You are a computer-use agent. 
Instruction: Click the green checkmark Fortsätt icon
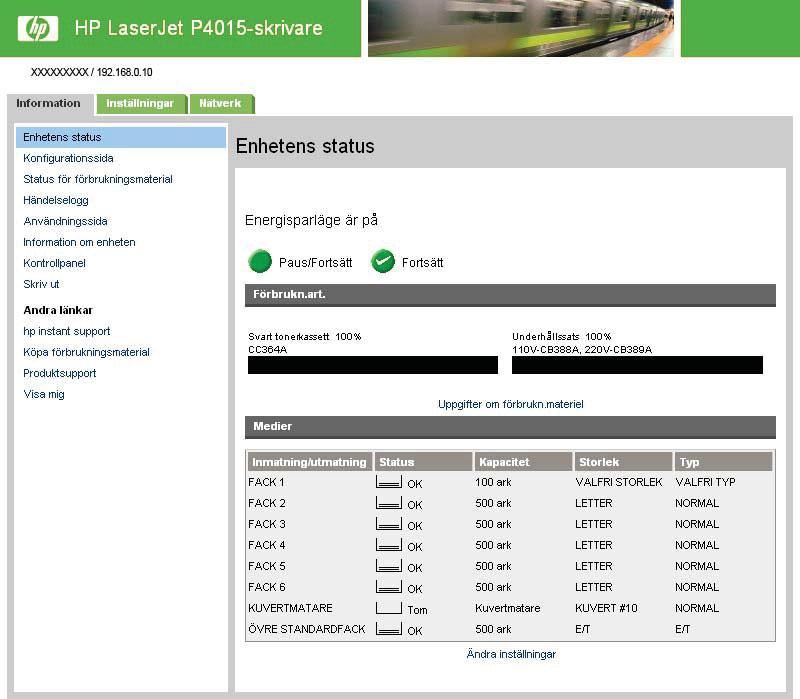click(x=383, y=261)
